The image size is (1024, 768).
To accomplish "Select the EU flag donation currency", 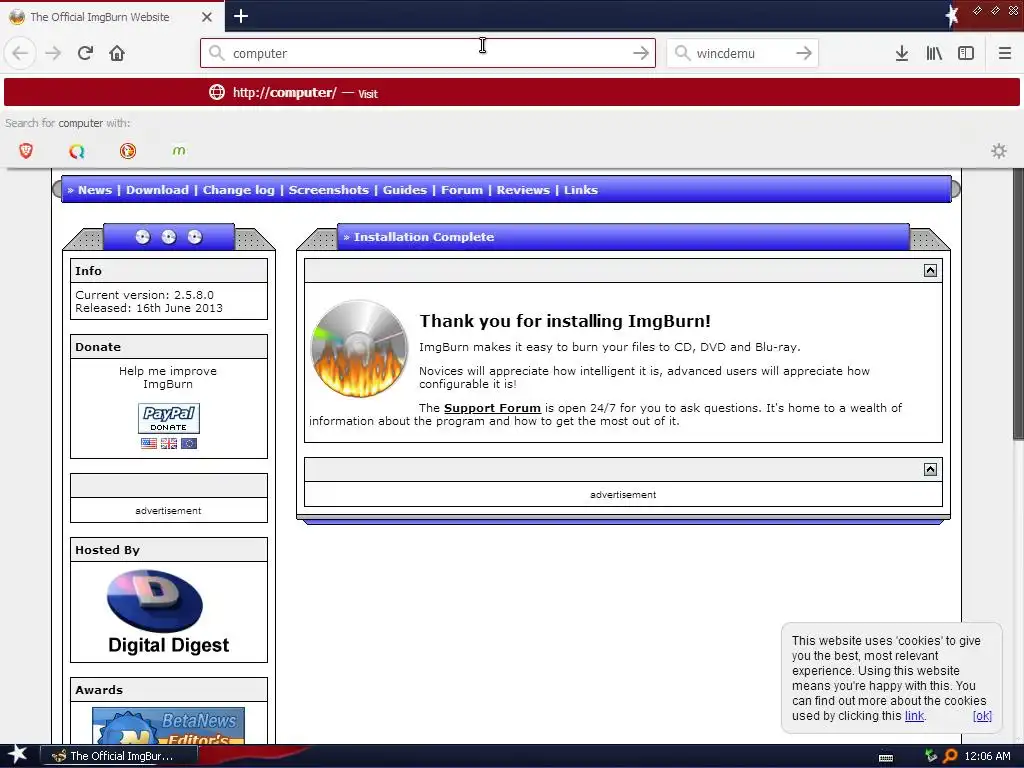I will [189, 443].
